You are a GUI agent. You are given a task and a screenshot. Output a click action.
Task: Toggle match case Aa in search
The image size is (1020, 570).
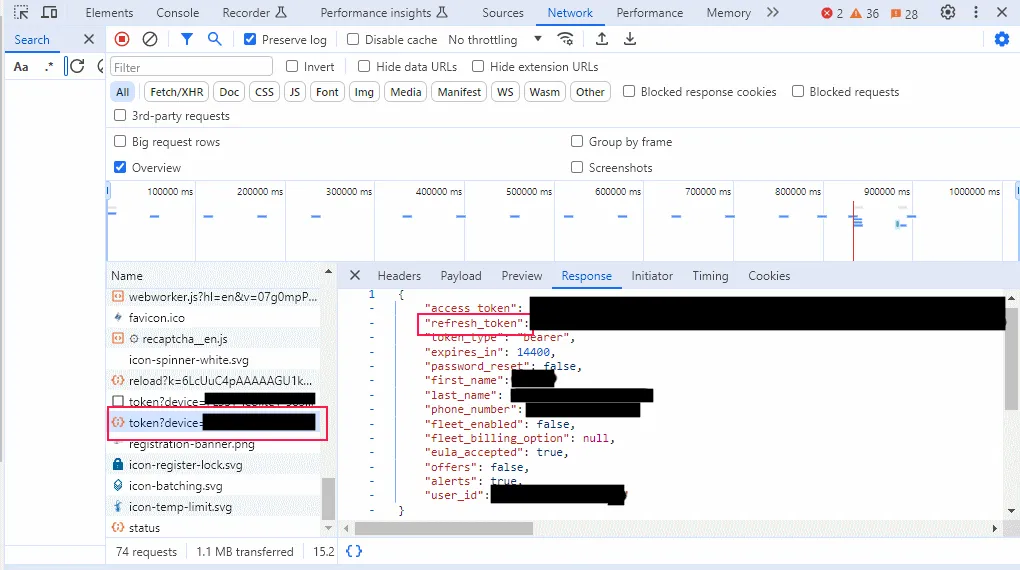click(x=21, y=66)
